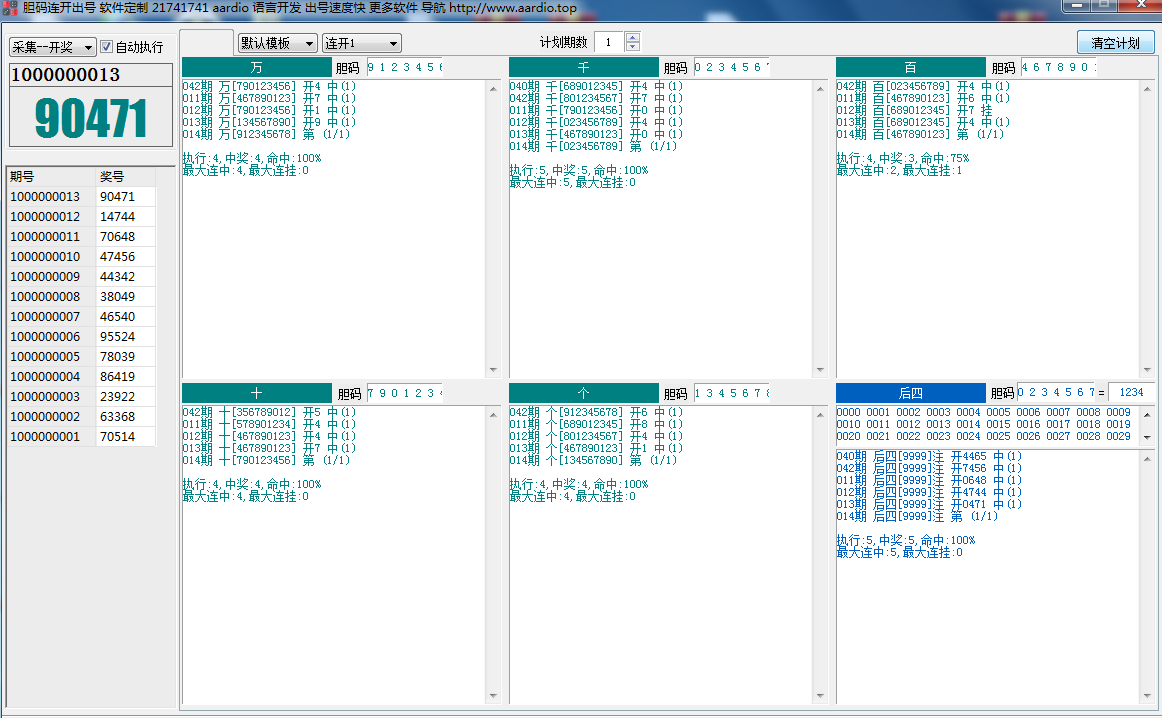Select row 1000000006 in results list
1162x718 pixels.
(x=82, y=336)
